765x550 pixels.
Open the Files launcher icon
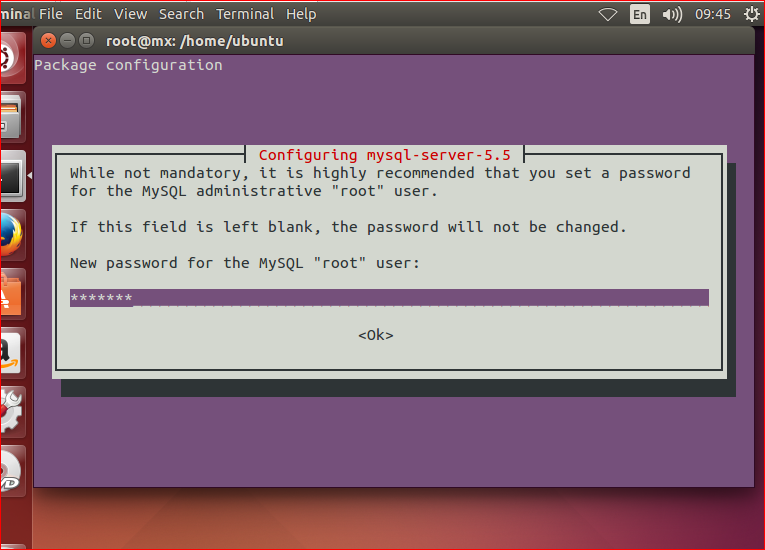[11, 117]
